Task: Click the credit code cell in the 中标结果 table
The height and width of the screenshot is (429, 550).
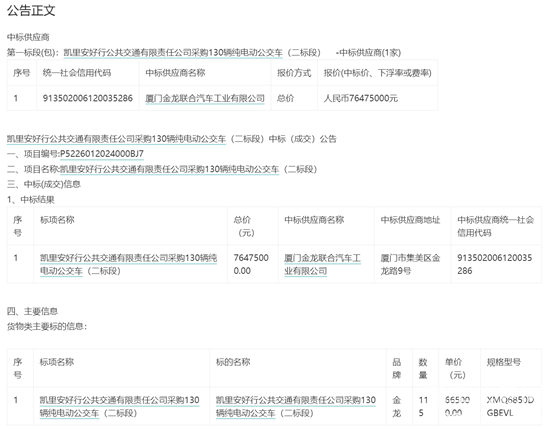Action: click(x=495, y=264)
